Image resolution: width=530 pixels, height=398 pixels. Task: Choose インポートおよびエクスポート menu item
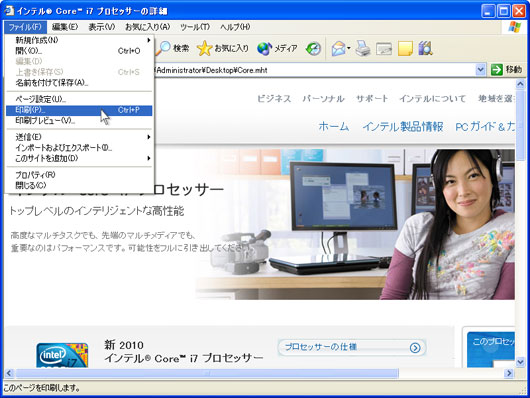79,148
